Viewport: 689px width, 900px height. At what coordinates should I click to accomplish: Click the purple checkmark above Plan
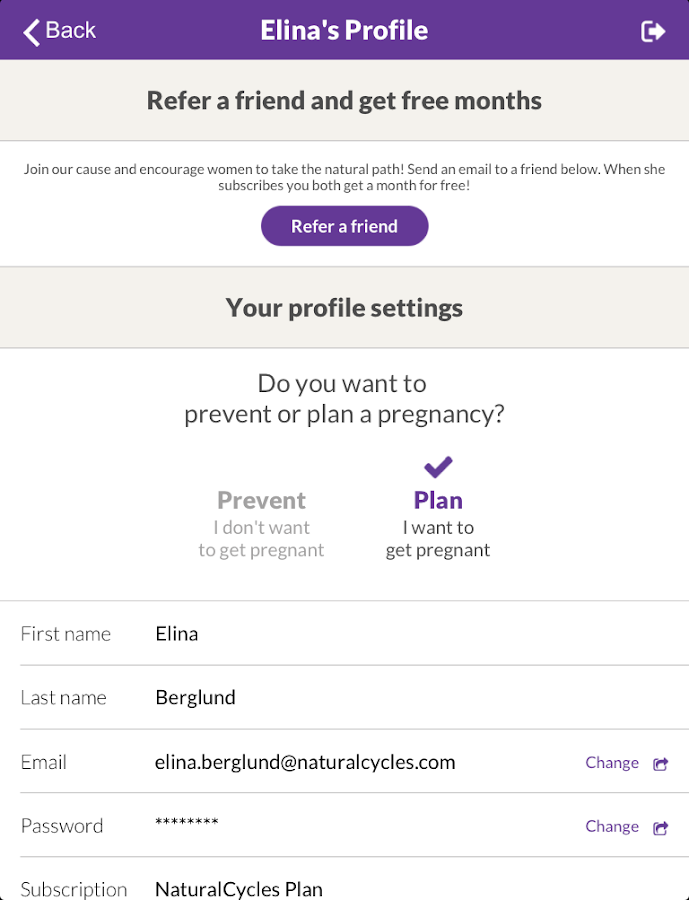pyautogui.click(x=438, y=466)
